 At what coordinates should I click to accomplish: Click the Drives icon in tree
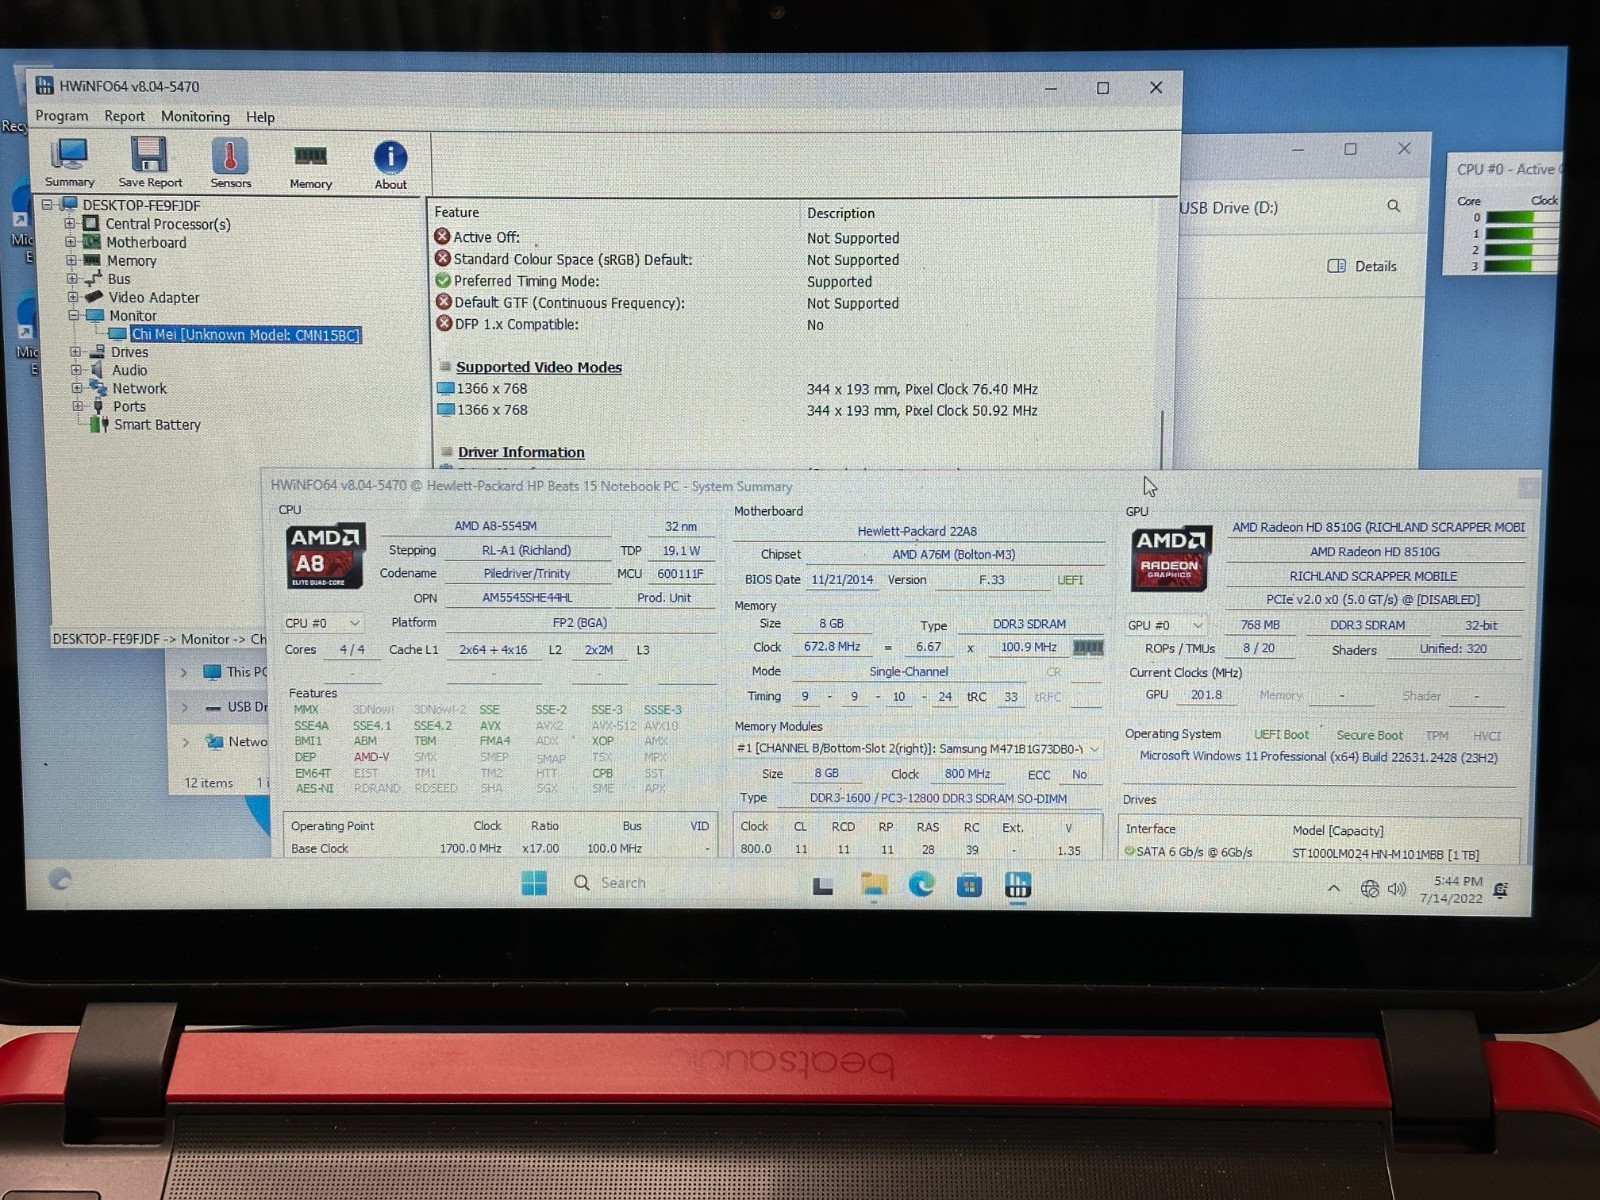97,352
